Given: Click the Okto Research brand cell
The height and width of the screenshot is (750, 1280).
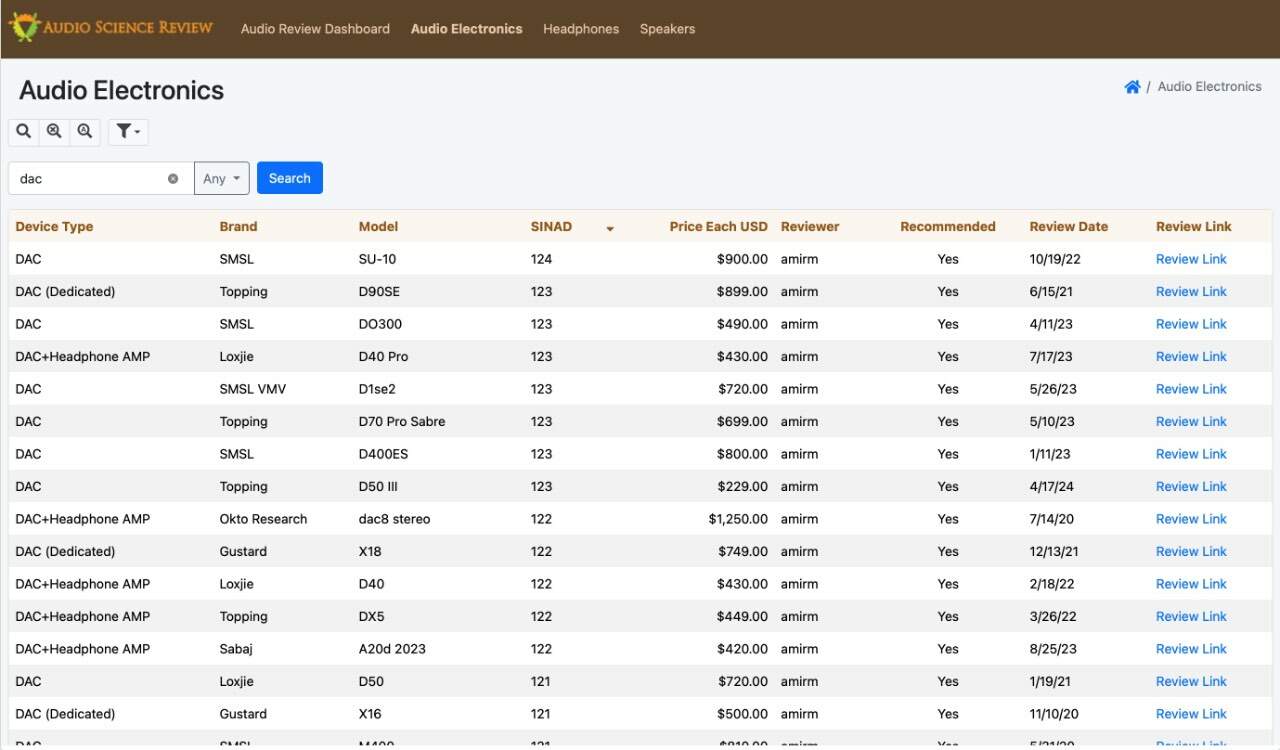Looking at the screenshot, I should [x=263, y=519].
